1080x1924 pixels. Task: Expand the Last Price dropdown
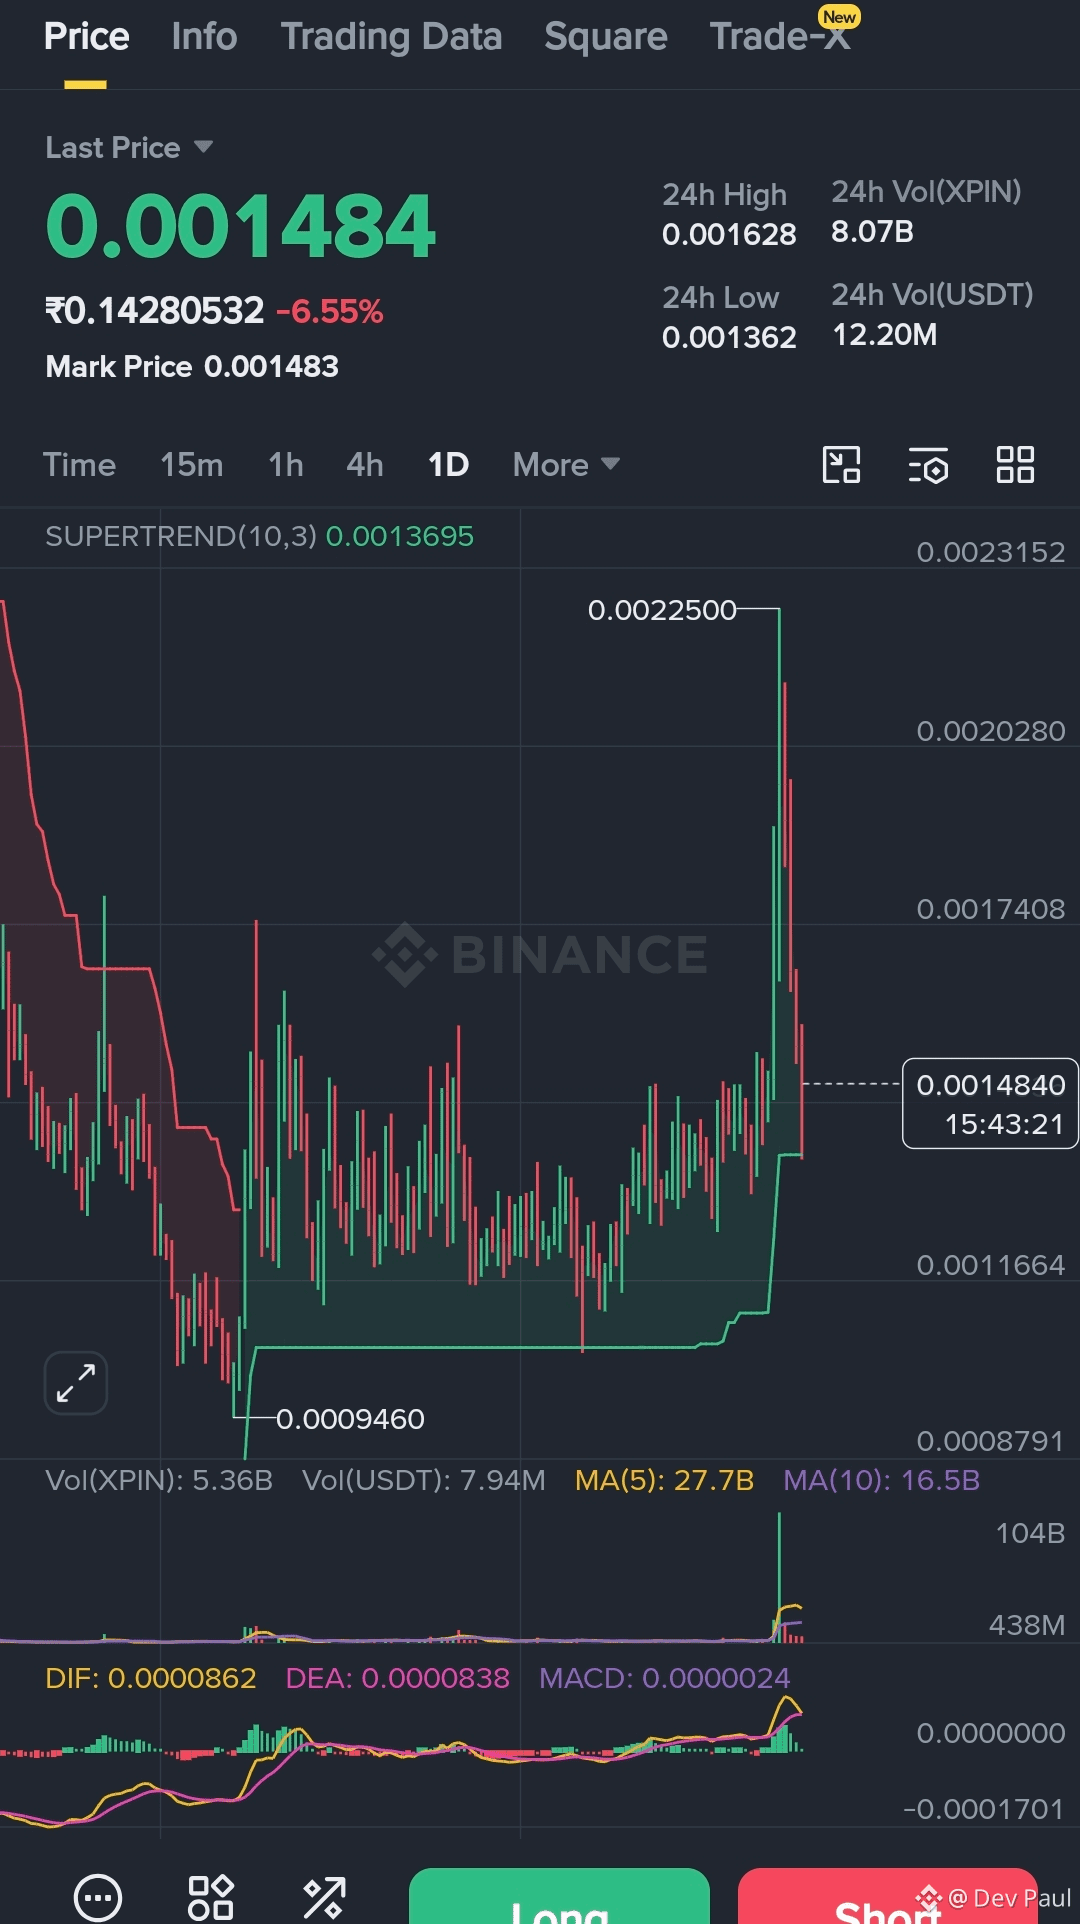pyautogui.click(x=129, y=148)
